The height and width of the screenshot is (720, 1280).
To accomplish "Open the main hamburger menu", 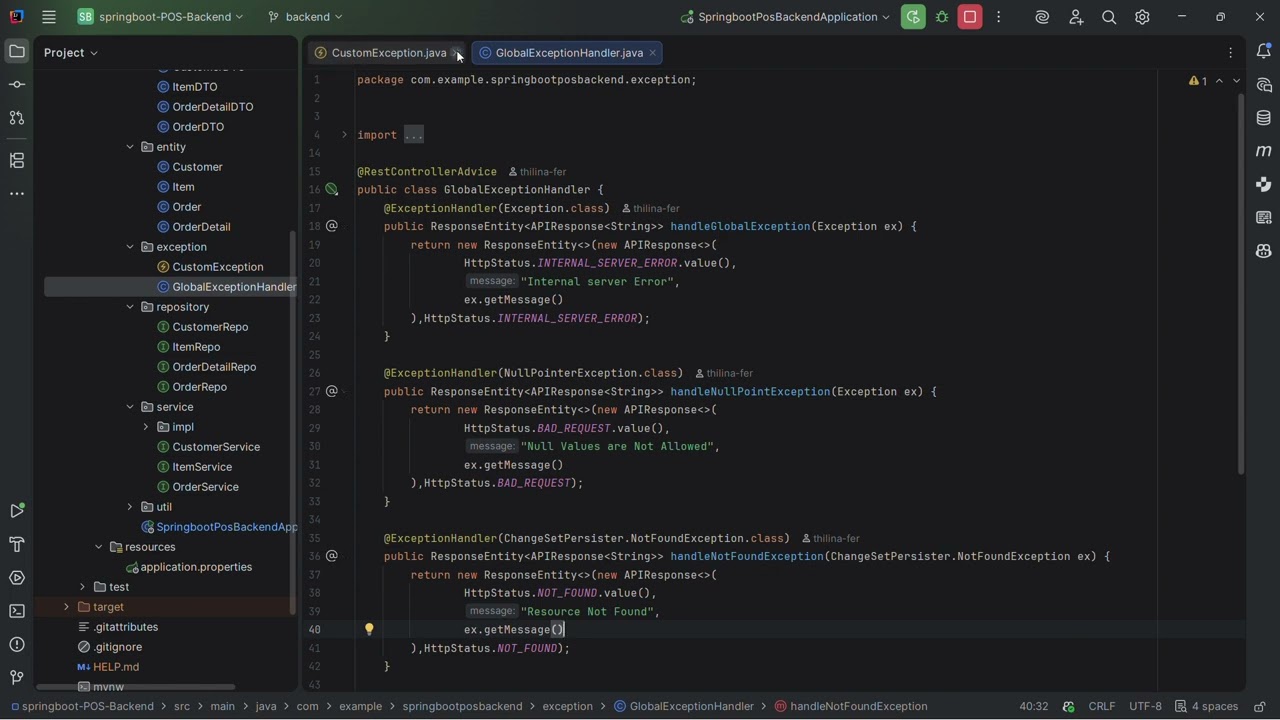I will pos(49,17).
